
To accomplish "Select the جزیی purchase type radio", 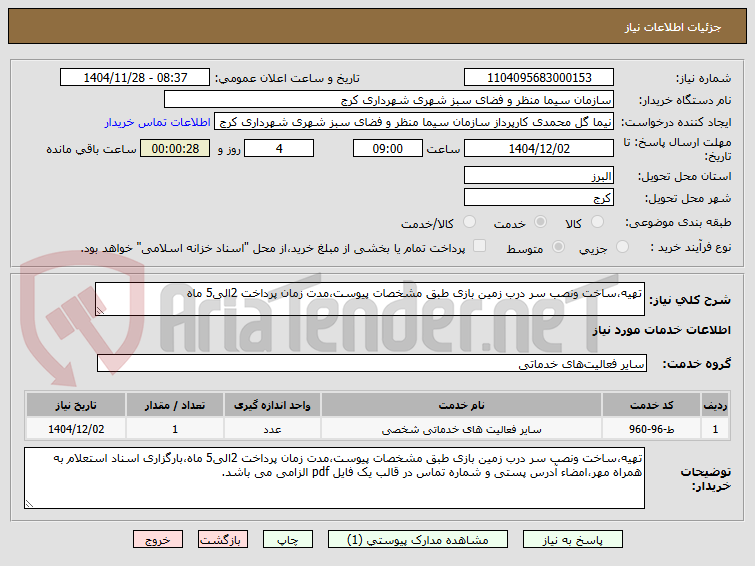I will pyautogui.click(x=622, y=247).
